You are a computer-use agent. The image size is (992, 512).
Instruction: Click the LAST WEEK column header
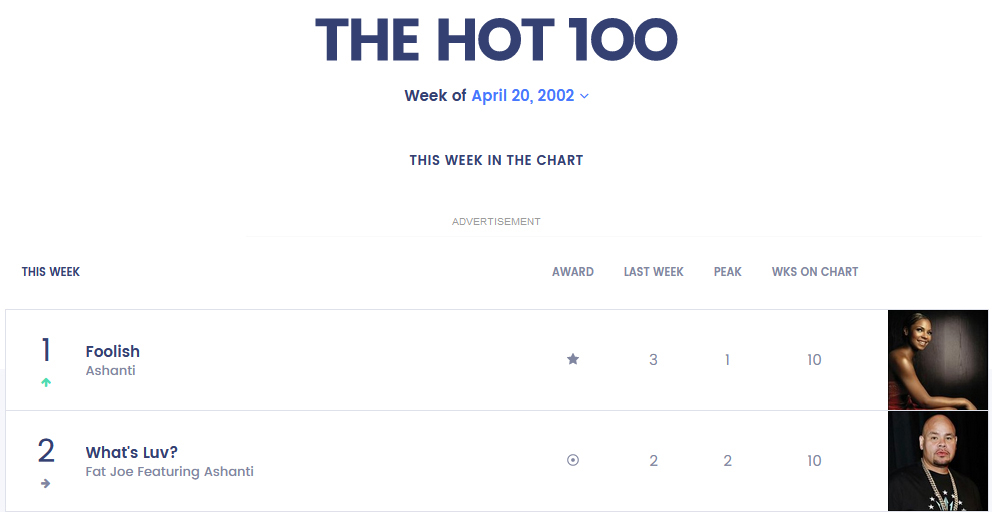(x=654, y=272)
